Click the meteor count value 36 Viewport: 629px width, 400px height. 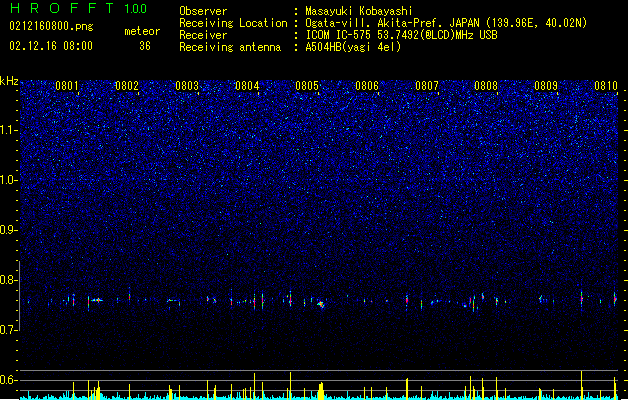pyautogui.click(x=145, y=46)
